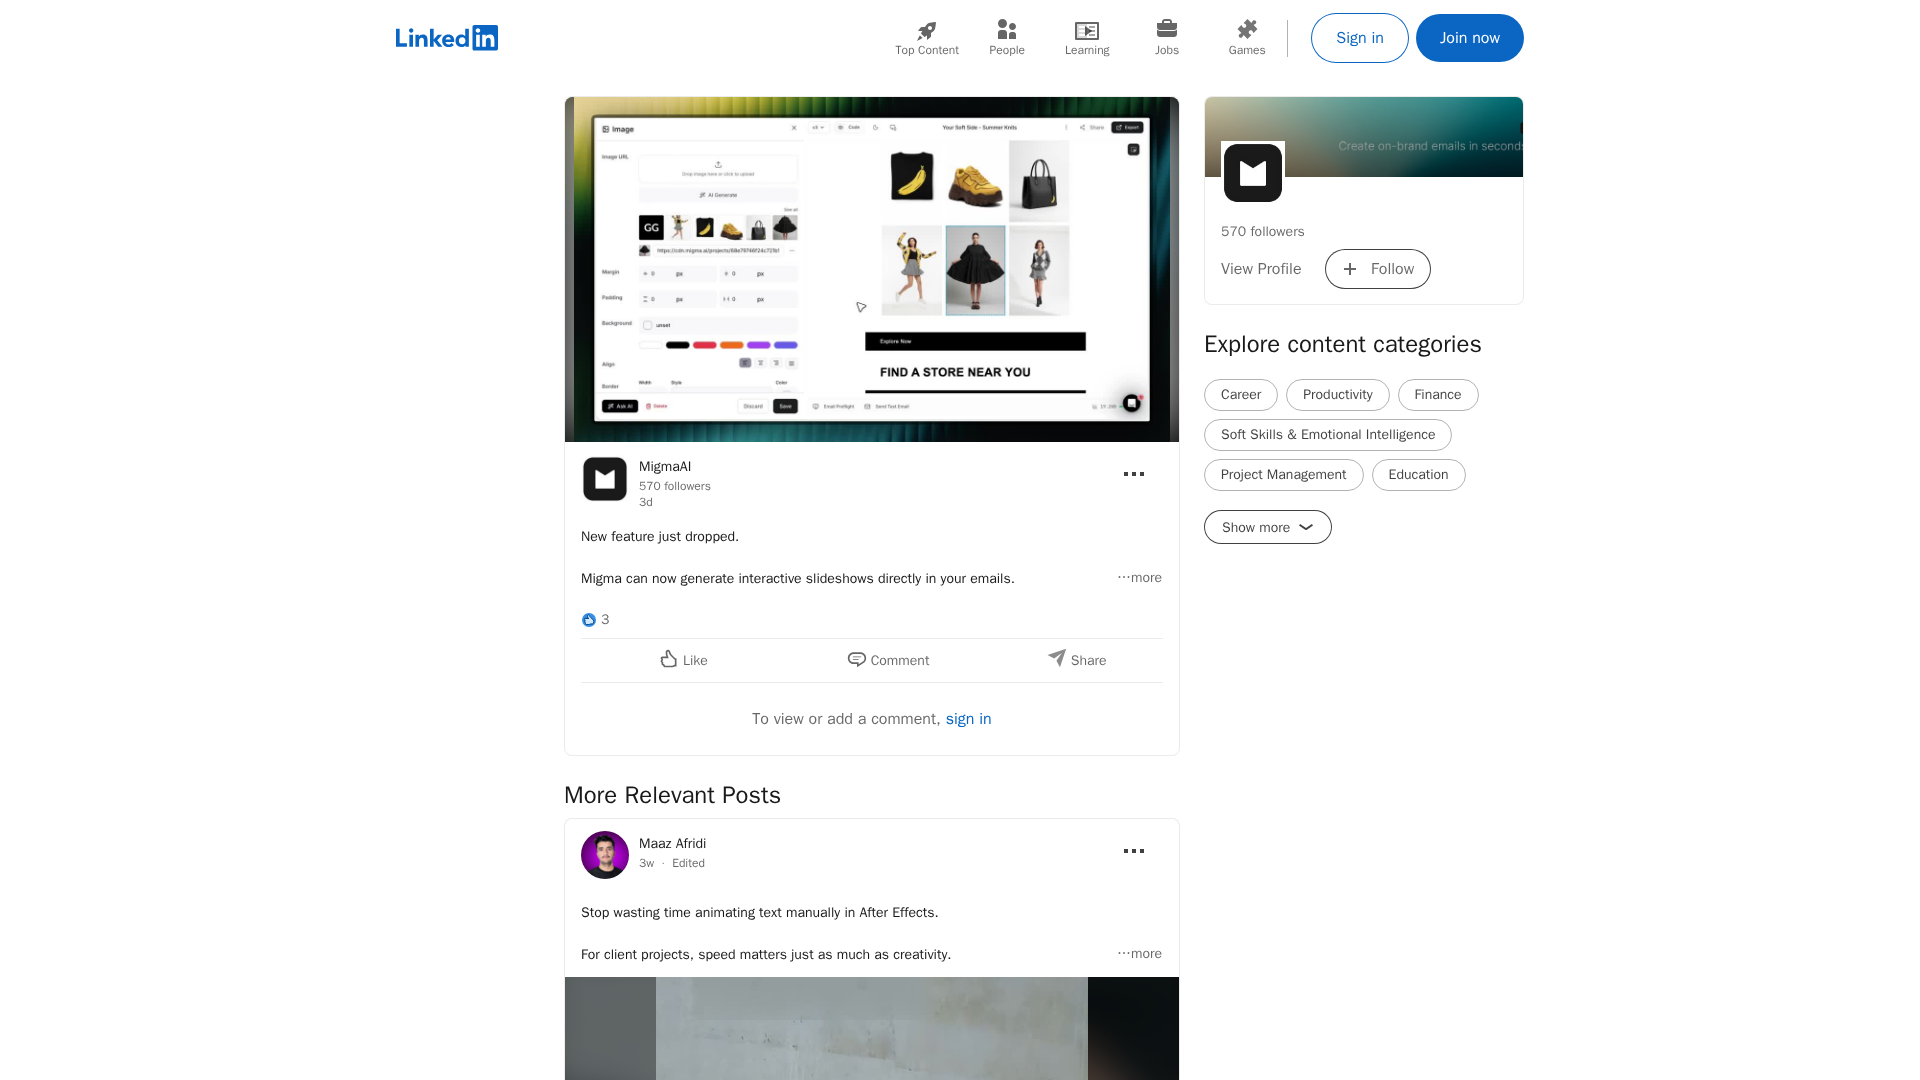Open the Learning video icon
The image size is (1920, 1080).
(1086, 31)
